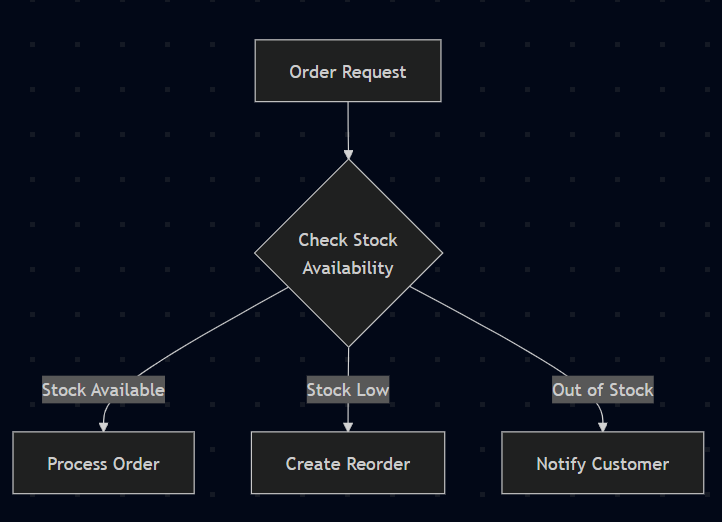The image size is (722, 522).
Task: Select the Process Order node
Action: 104,463
